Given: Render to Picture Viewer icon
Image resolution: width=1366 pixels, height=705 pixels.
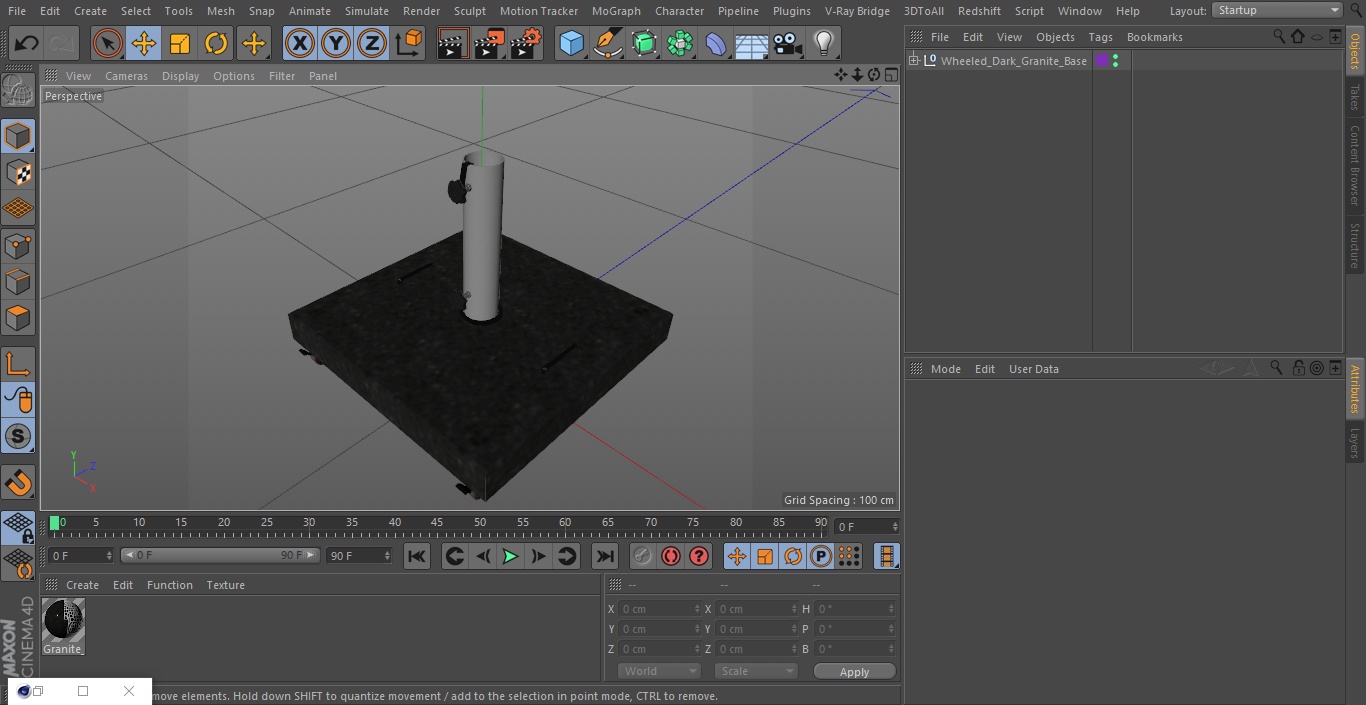Looking at the screenshot, I should click(490, 44).
